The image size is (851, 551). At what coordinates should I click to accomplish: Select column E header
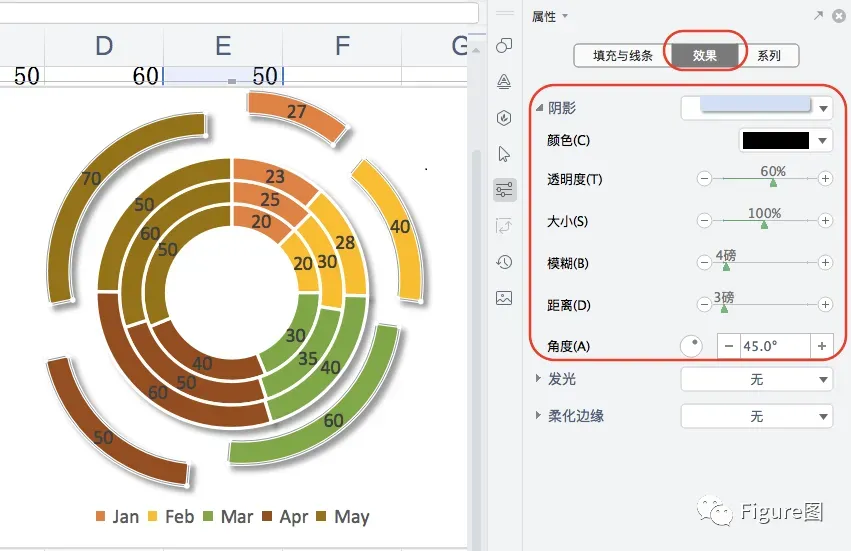point(223,46)
